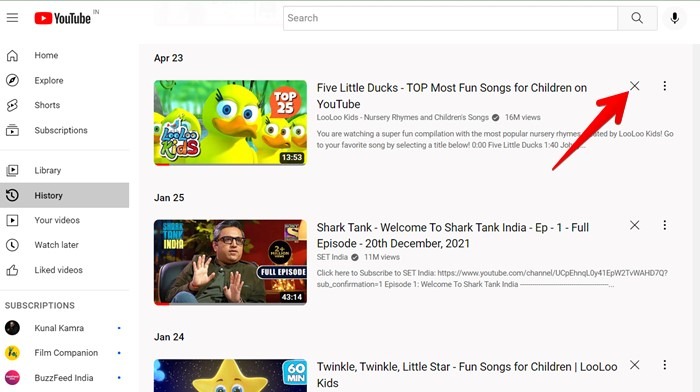Open Twinkle Twinkle Little Star thumbnail
This screenshot has height=392, width=700.
click(230, 375)
